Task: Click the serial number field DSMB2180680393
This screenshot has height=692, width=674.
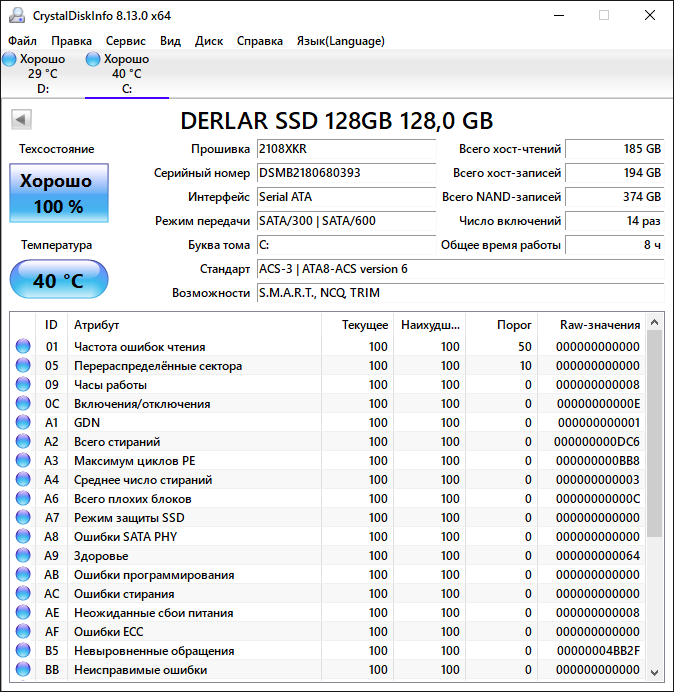Action: pyautogui.click(x=346, y=173)
